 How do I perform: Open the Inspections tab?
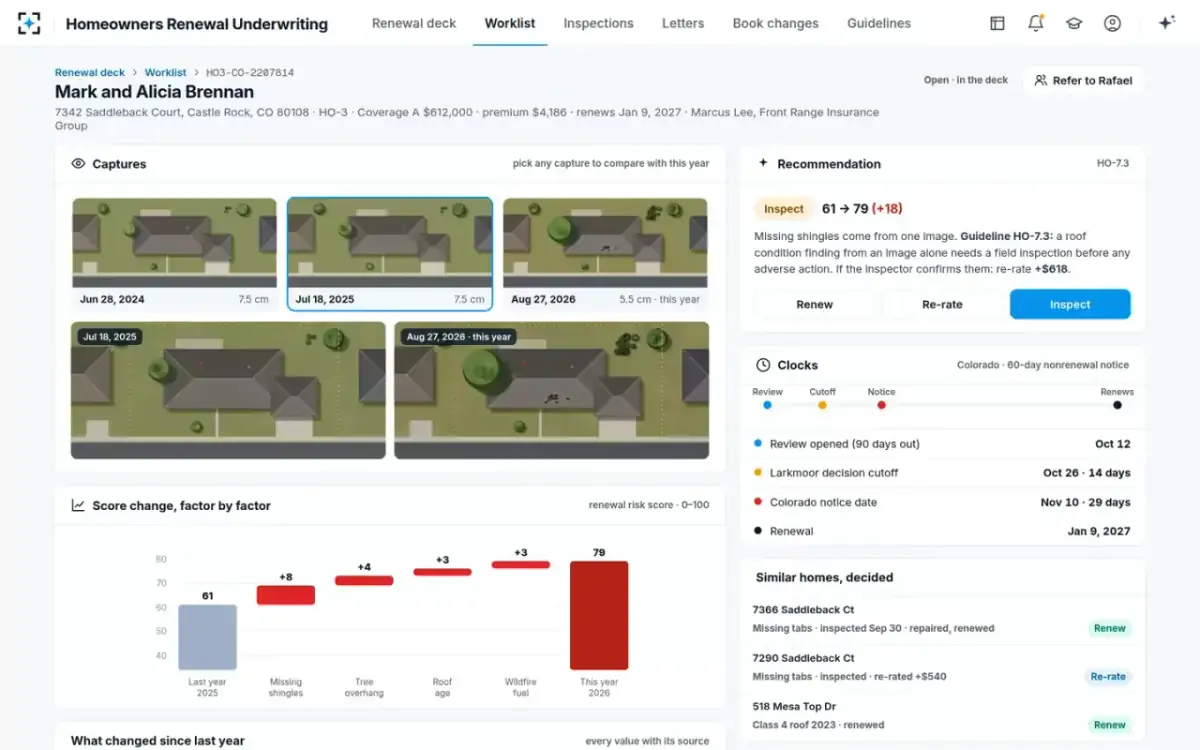click(598, 23)
